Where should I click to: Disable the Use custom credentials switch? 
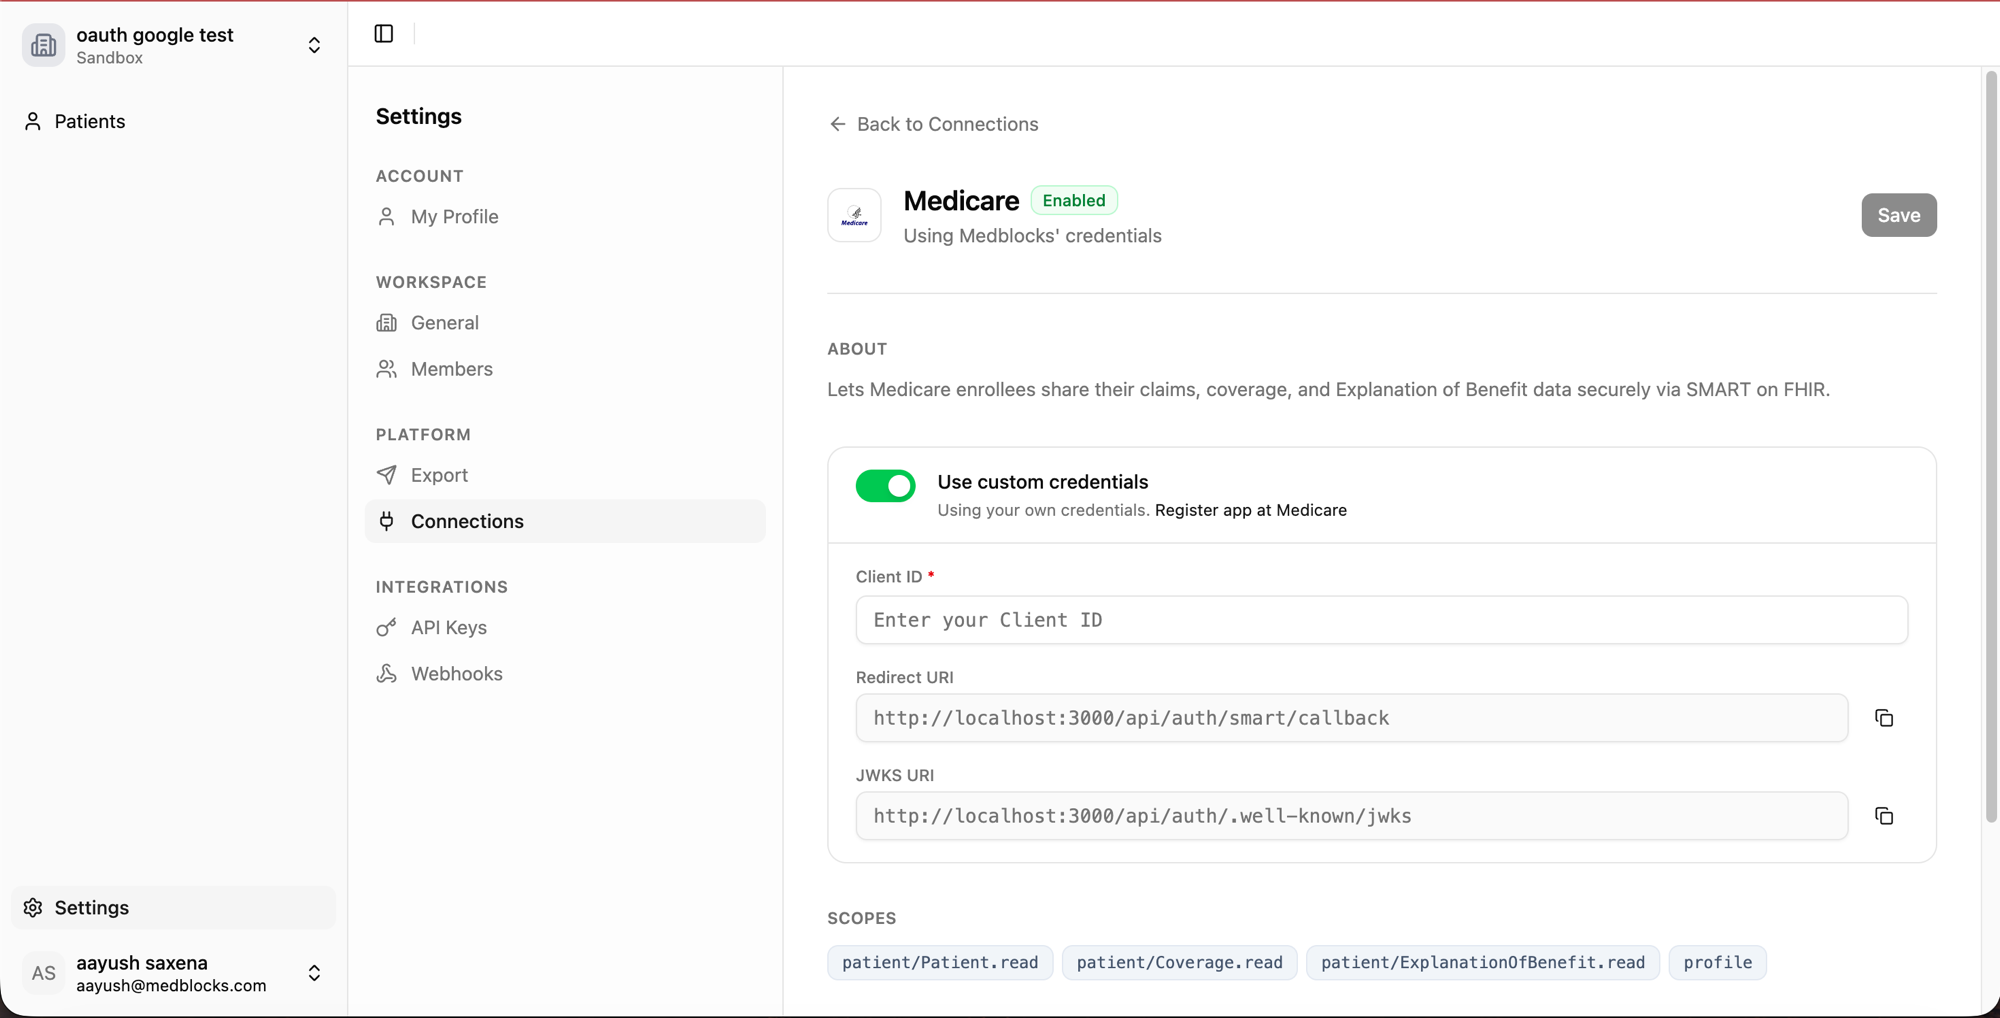tap(885, 486)
